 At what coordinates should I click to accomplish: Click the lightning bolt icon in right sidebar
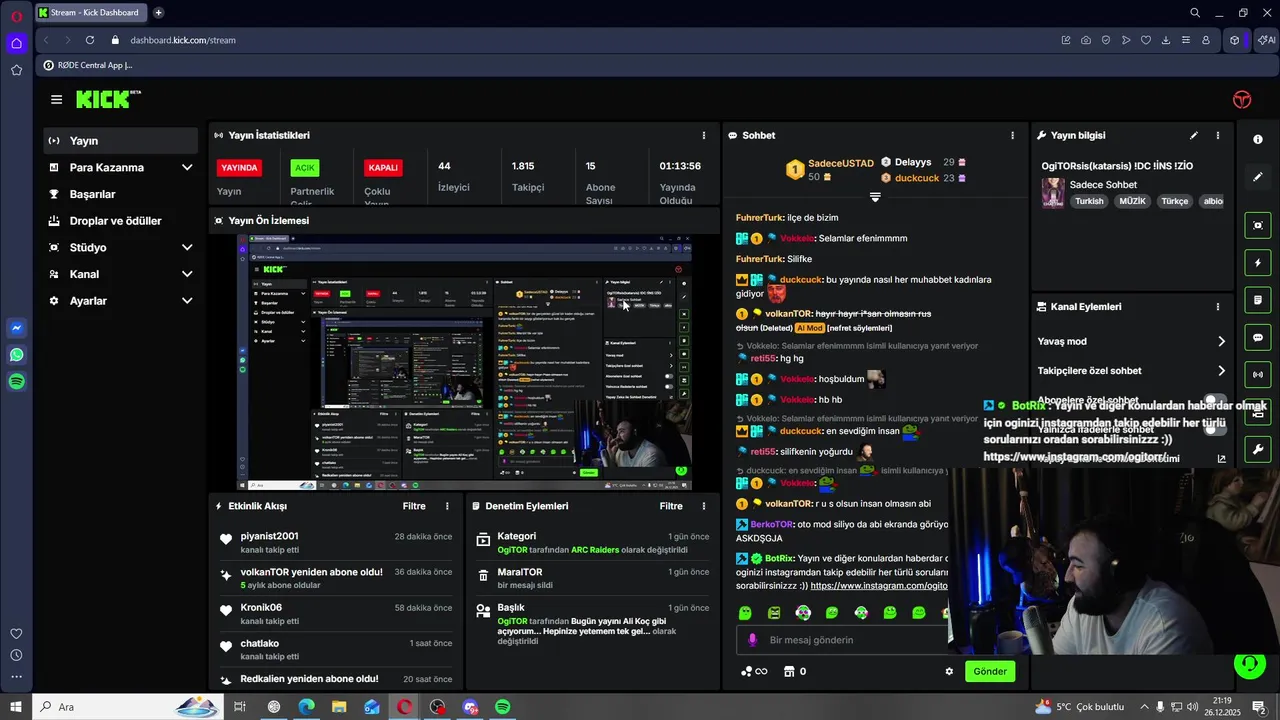tap(1258, 263)
